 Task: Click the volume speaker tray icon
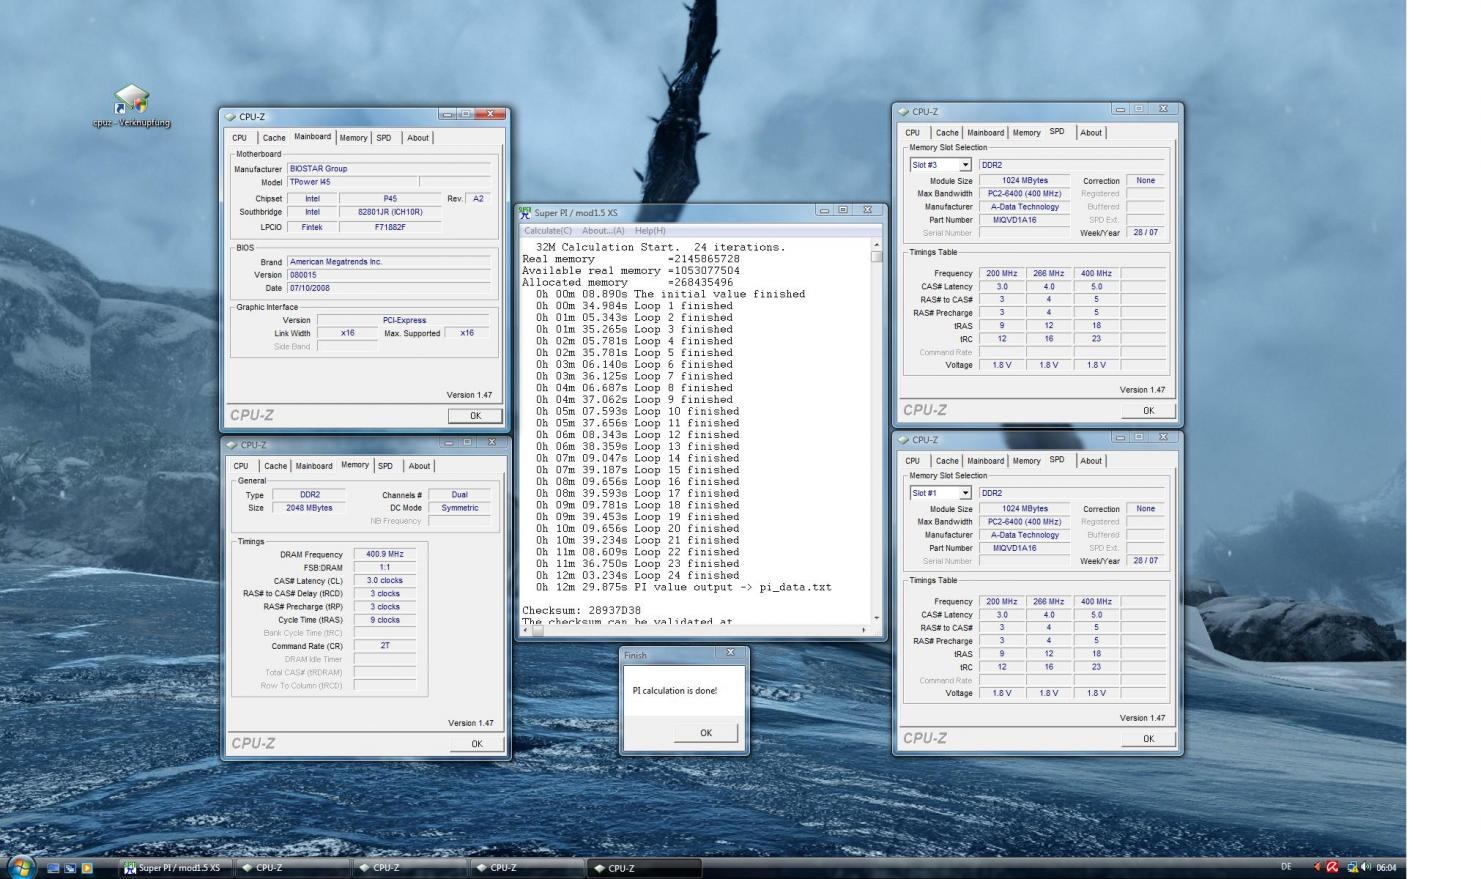1366,867
